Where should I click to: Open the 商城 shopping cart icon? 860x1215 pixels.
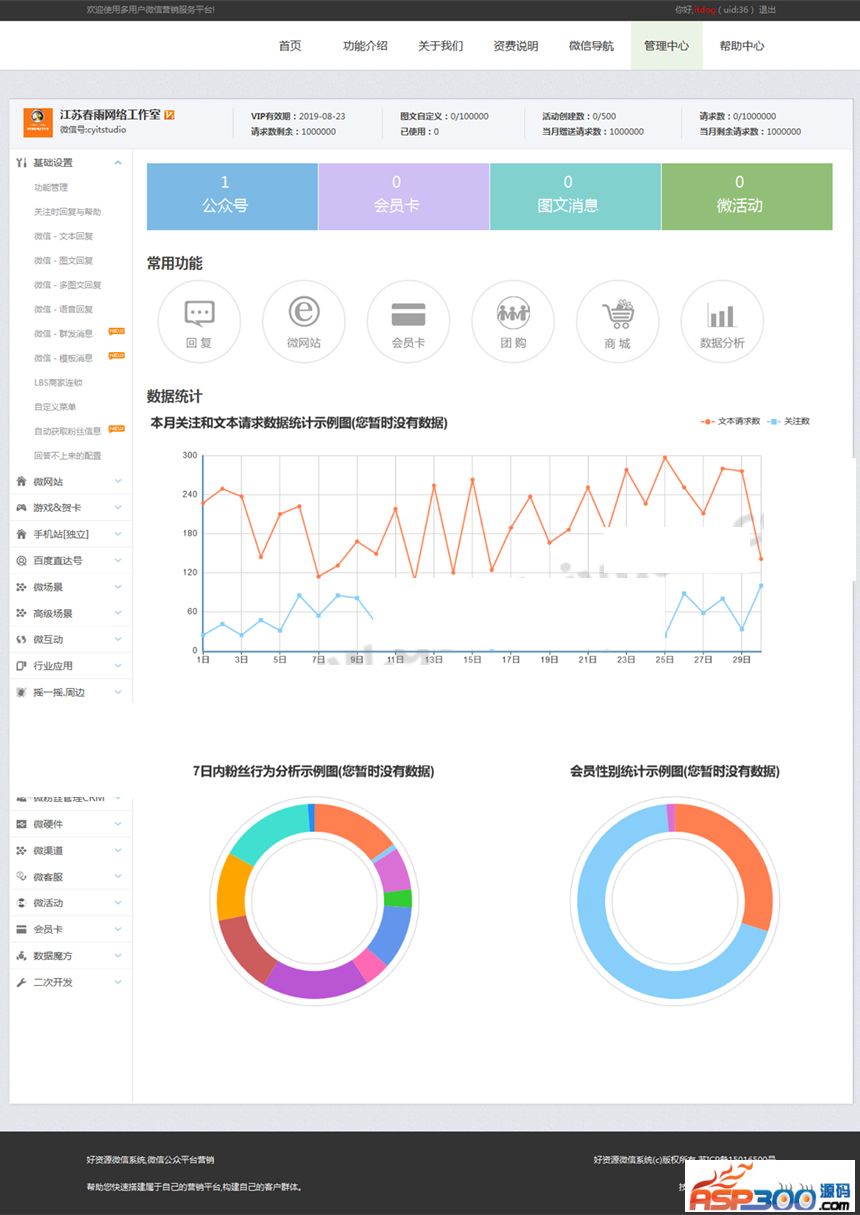(617, 321)
